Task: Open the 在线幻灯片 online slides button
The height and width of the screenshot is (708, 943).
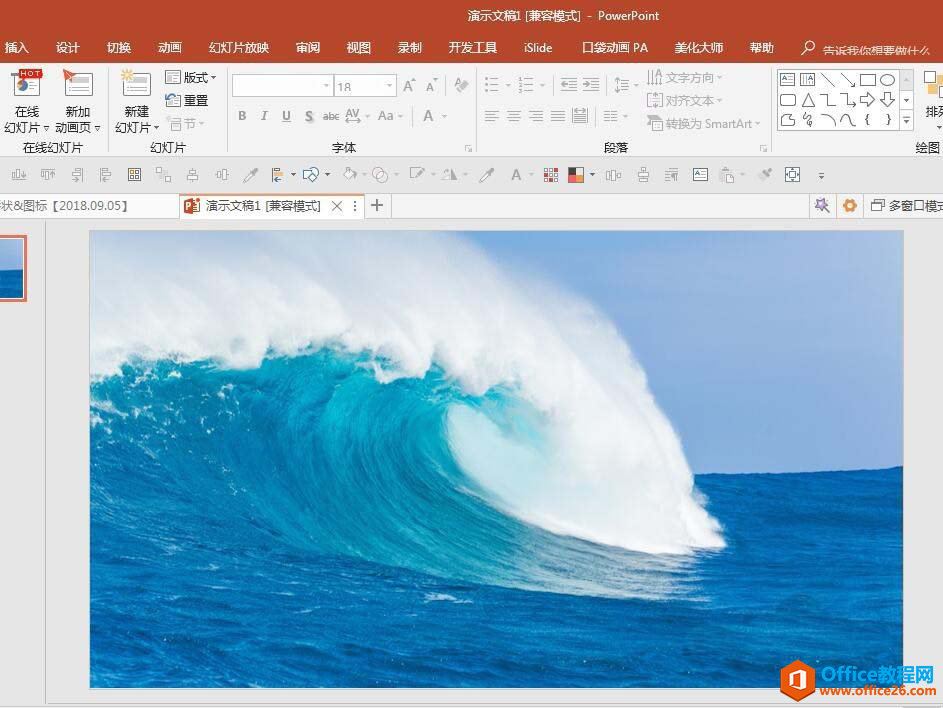Action: tap(26, 101)
